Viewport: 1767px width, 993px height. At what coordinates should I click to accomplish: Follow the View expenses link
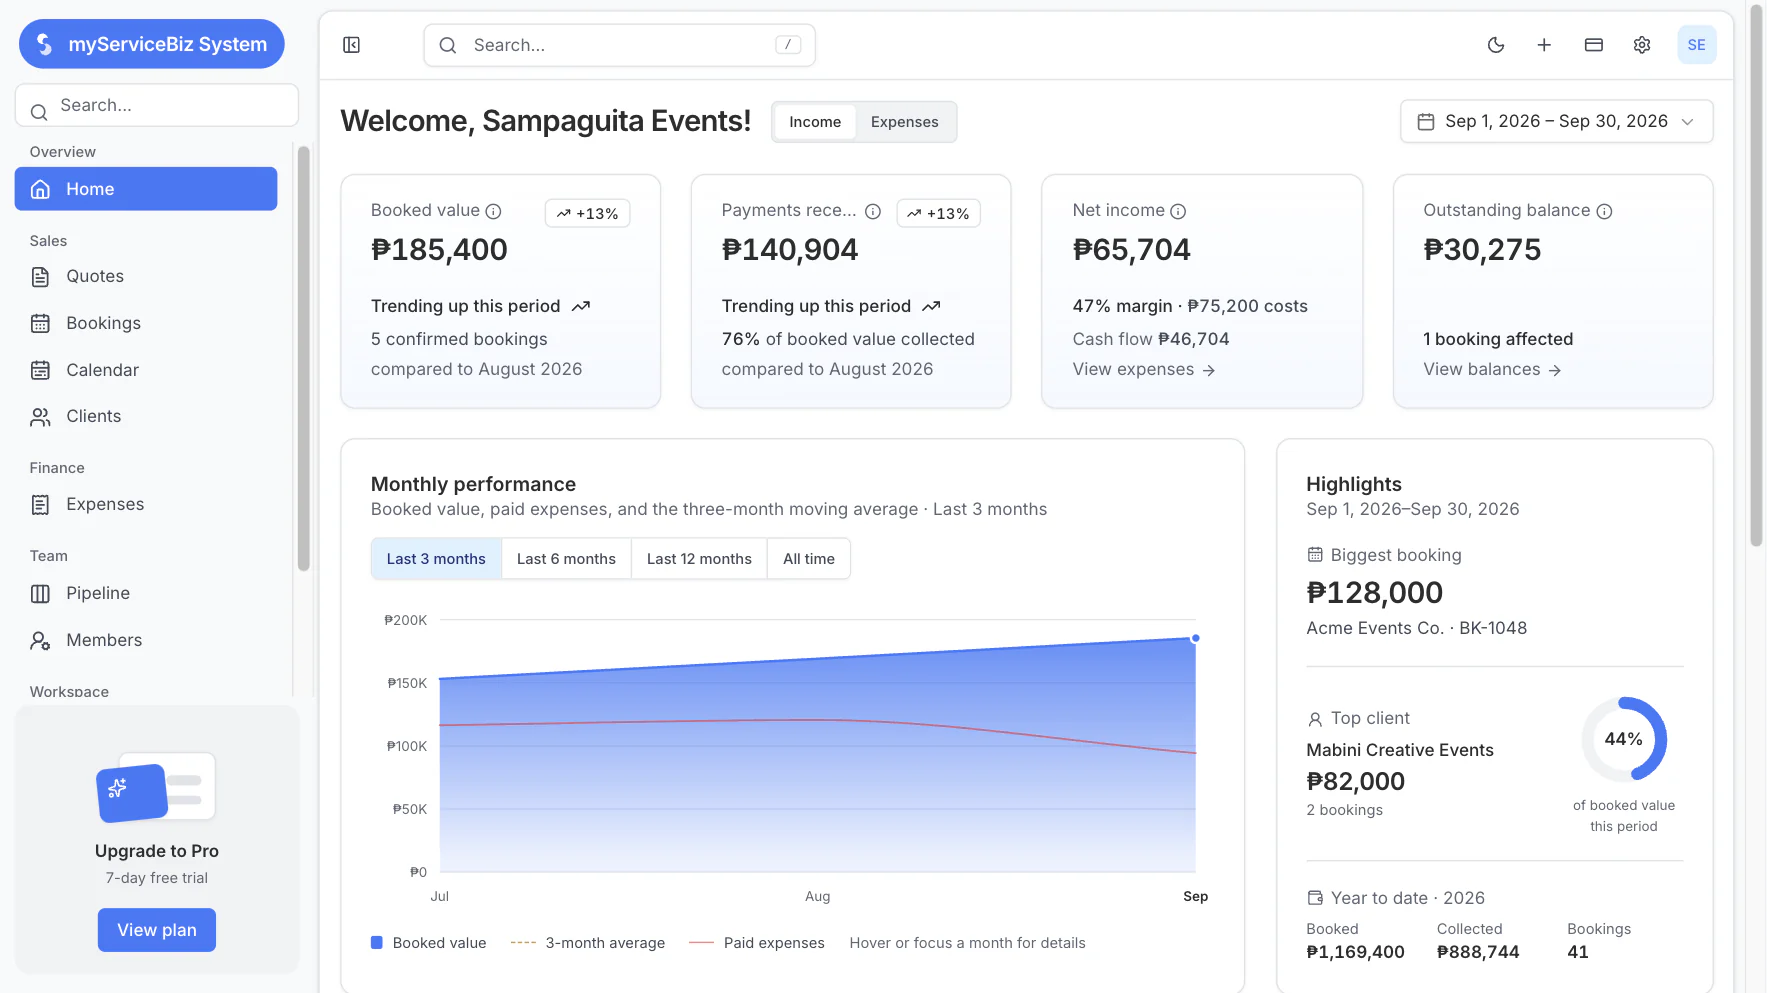[x=1144, y=369]
